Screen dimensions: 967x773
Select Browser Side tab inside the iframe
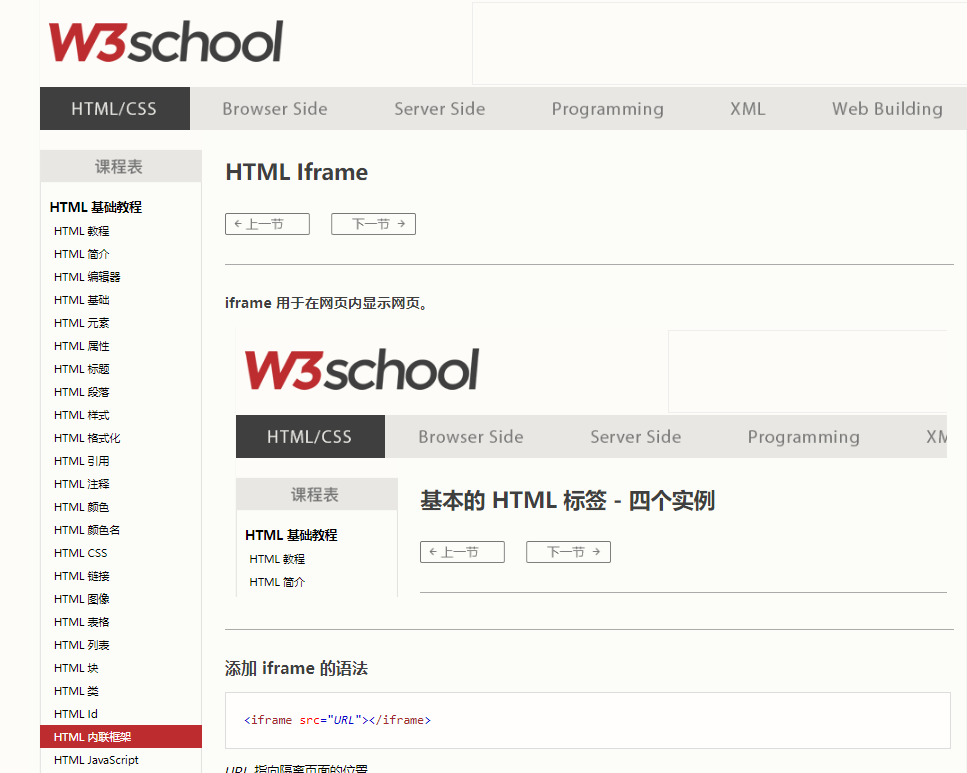coord(471,437)
